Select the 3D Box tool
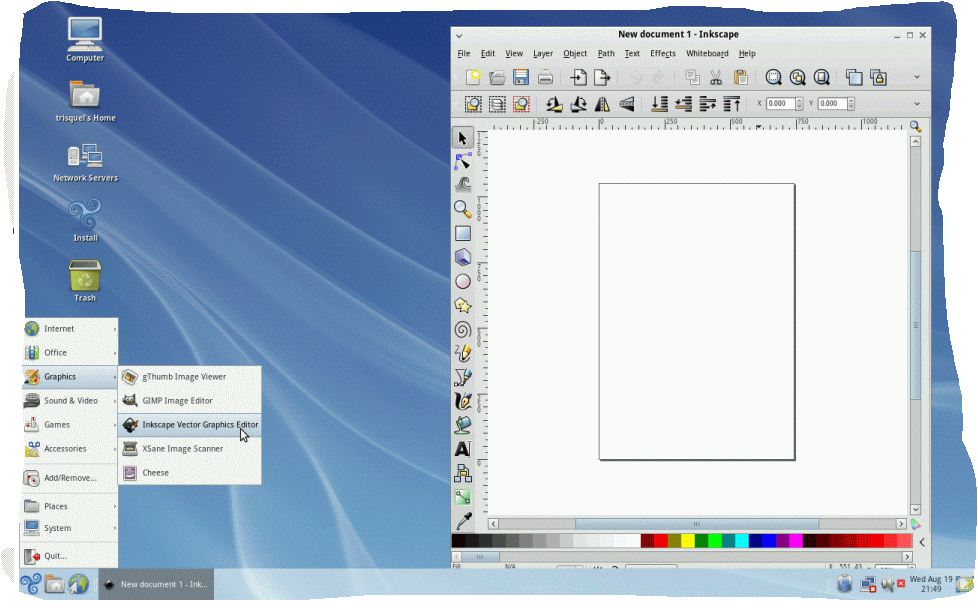978x610 pixels. point(463,257)
